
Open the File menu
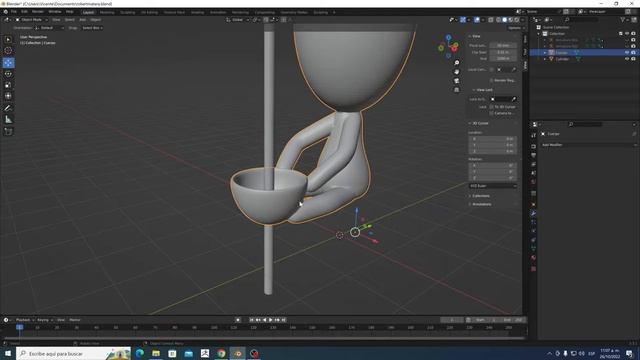(14, 12)
